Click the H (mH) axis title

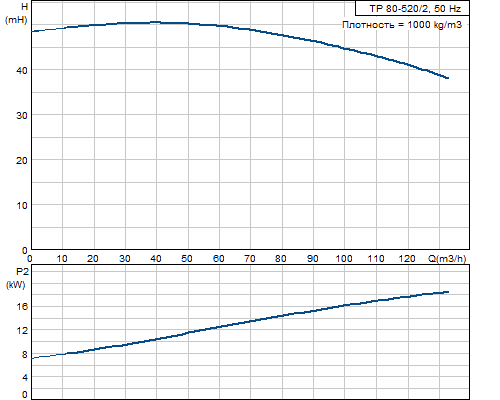16,13
